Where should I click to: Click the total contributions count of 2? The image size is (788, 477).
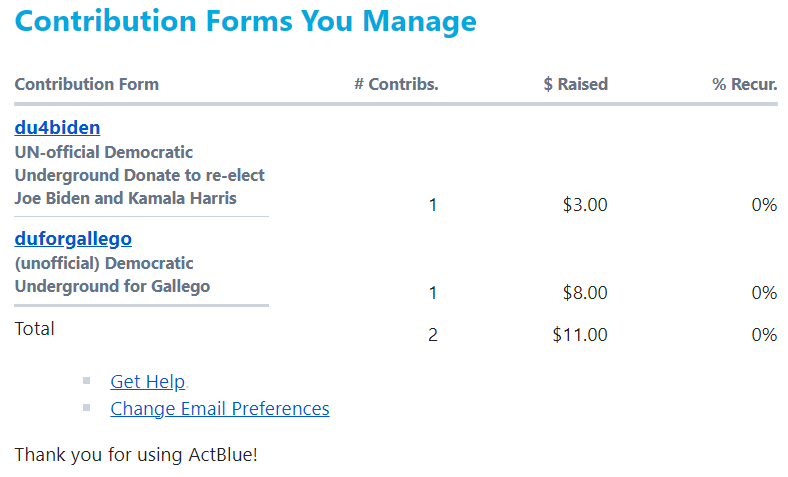433,335
